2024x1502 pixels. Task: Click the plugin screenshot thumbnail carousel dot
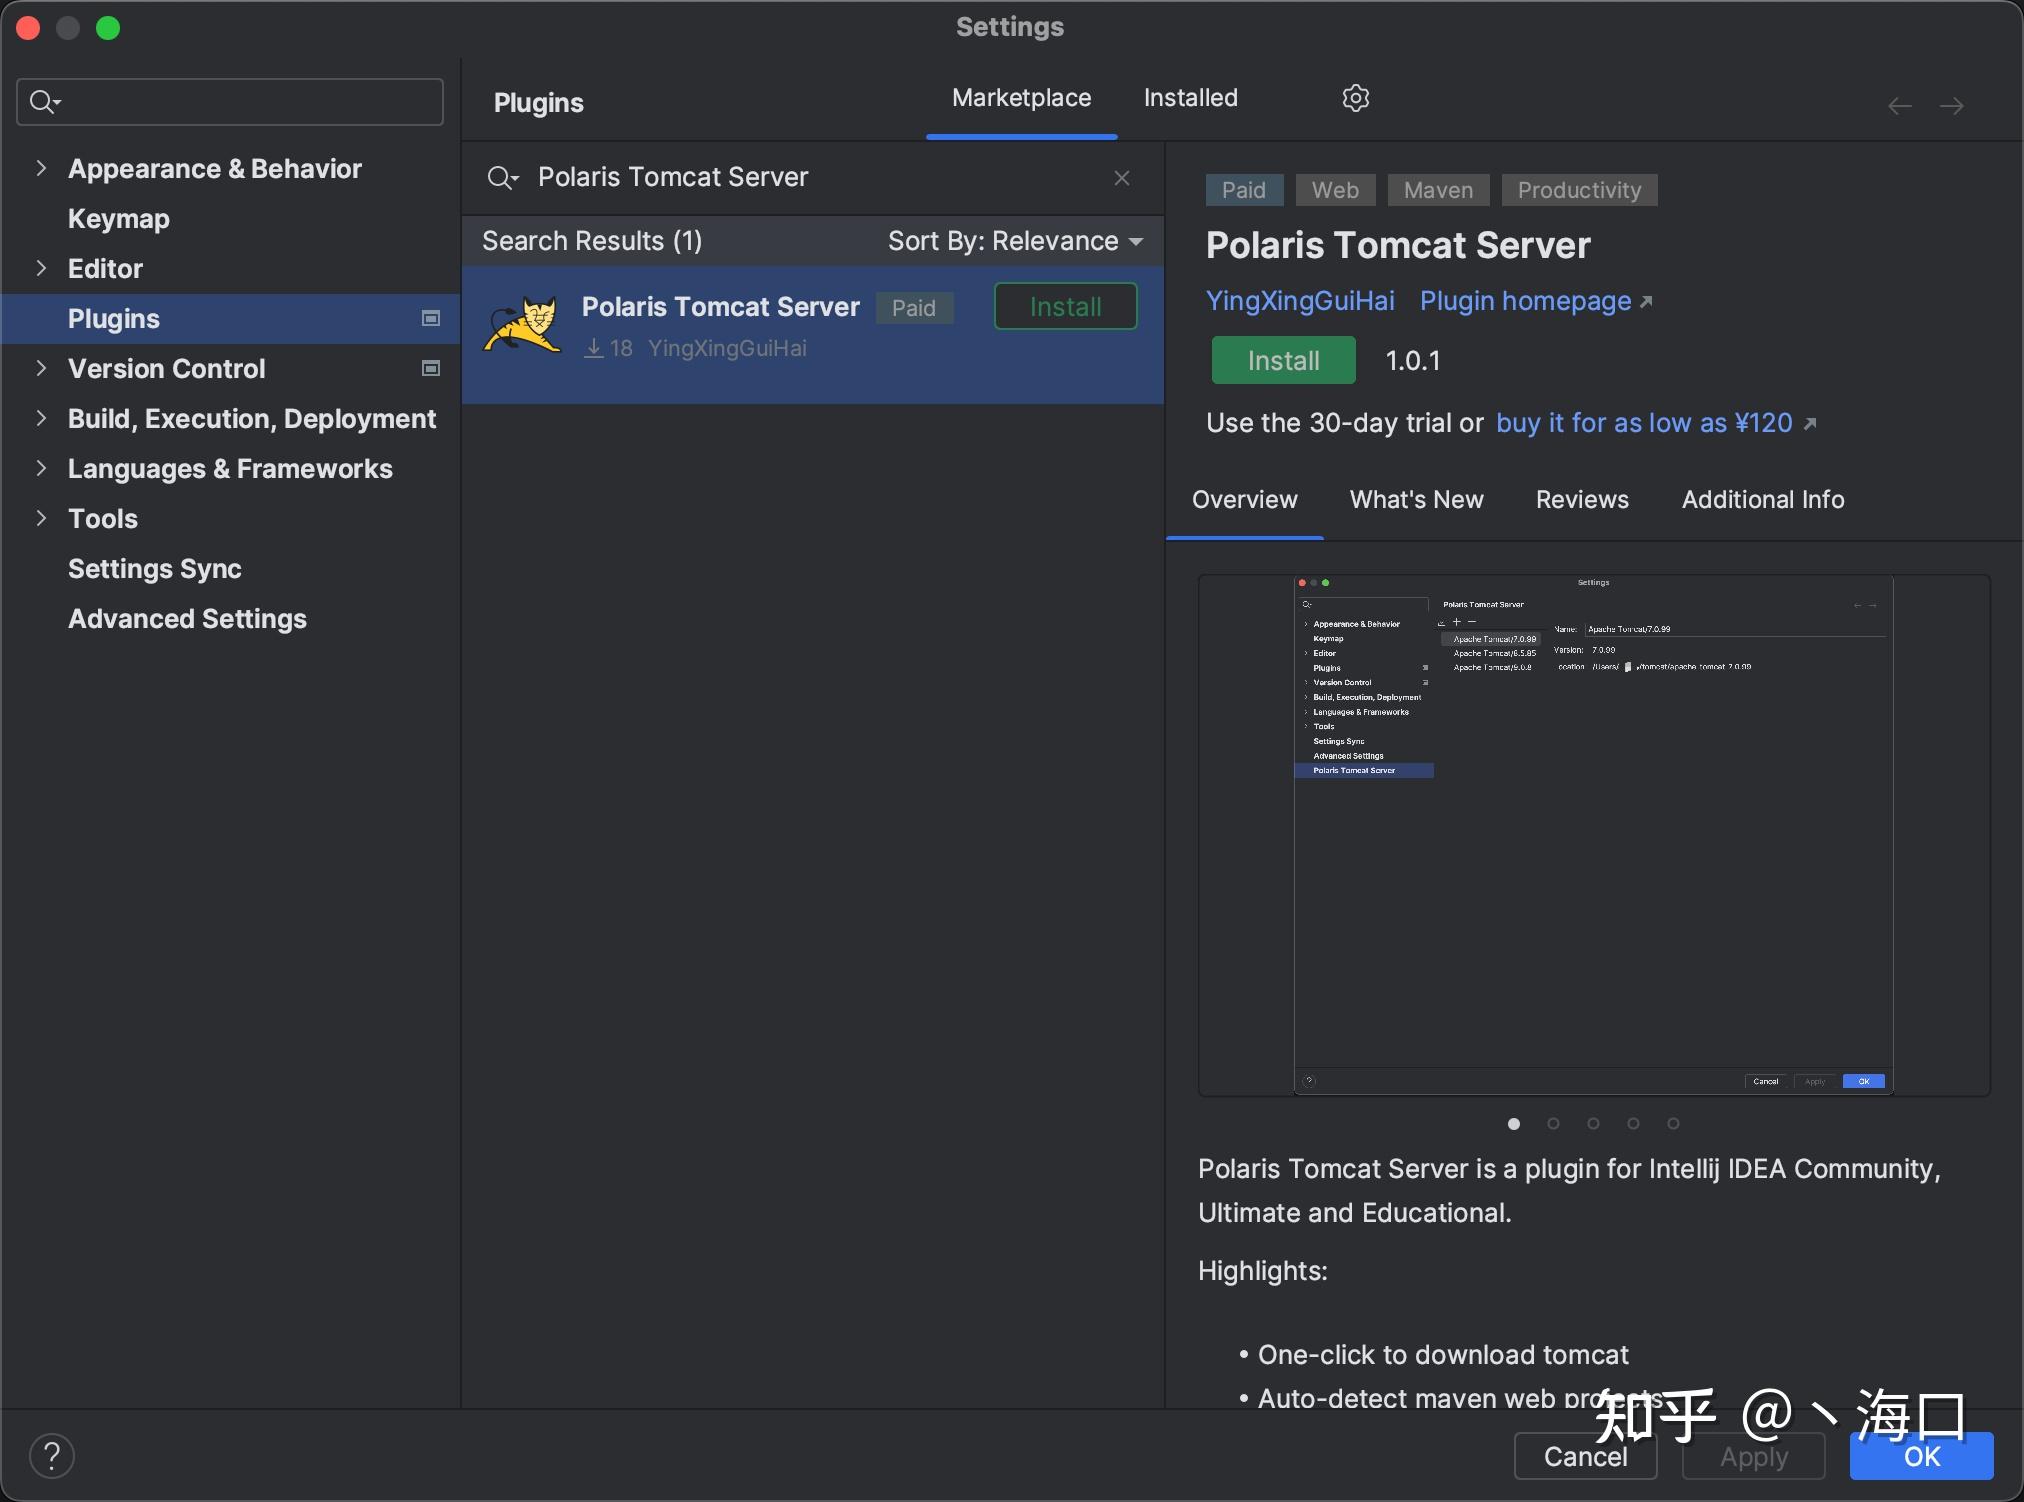(1513, 1123)
